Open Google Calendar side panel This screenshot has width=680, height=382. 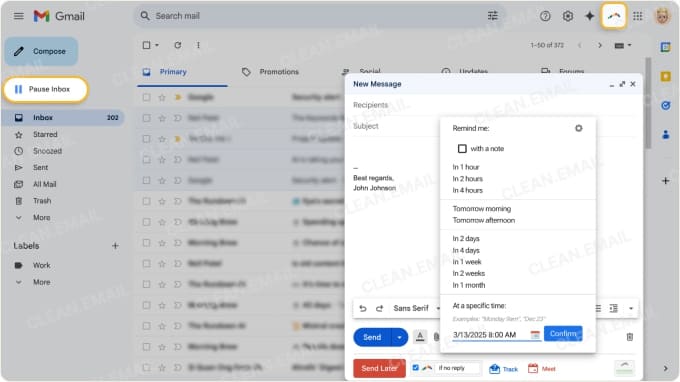[665, 47]
